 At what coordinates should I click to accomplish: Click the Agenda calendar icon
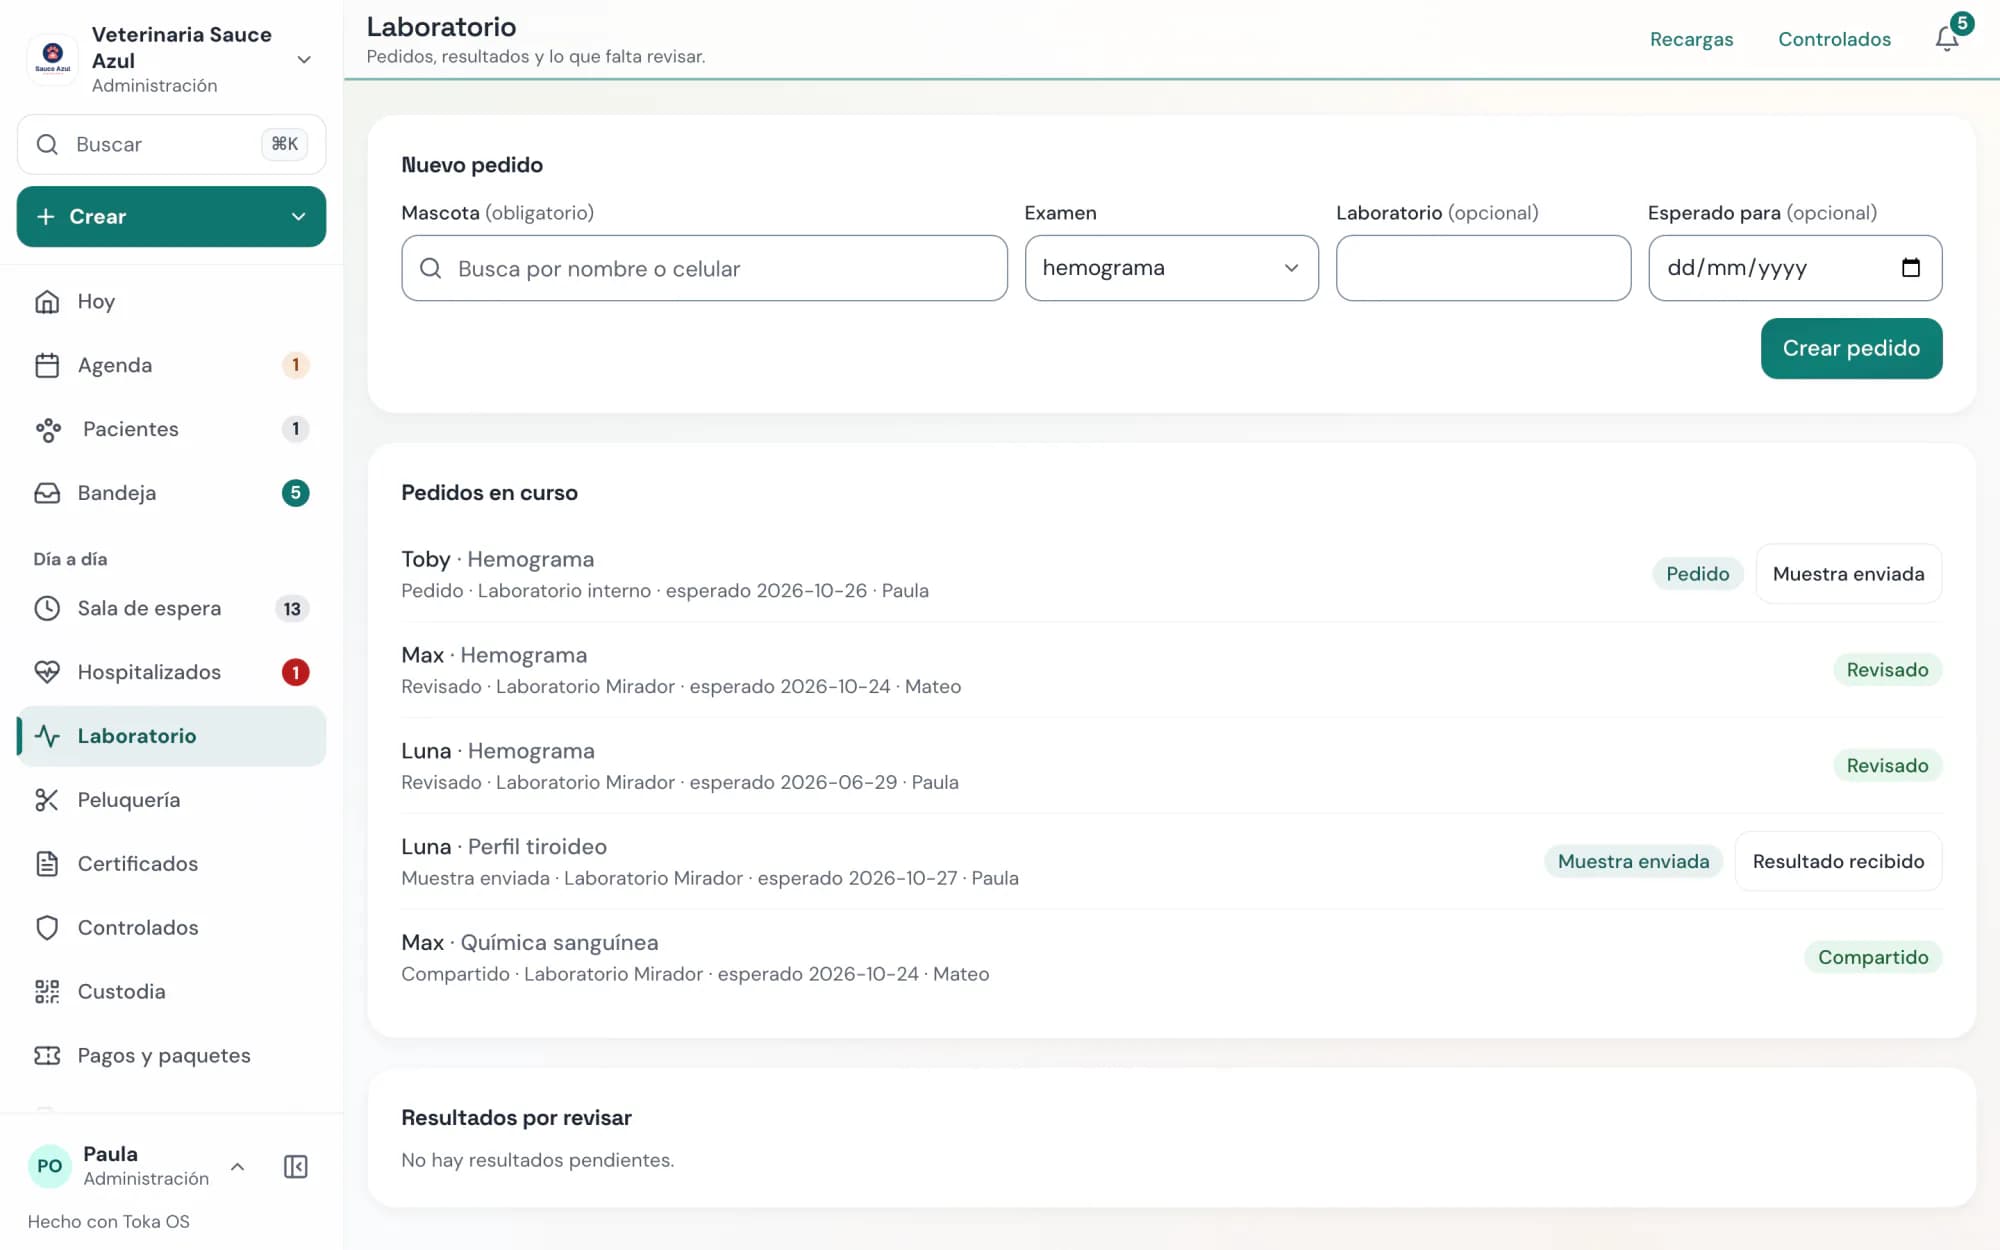(x=47, y=365)
